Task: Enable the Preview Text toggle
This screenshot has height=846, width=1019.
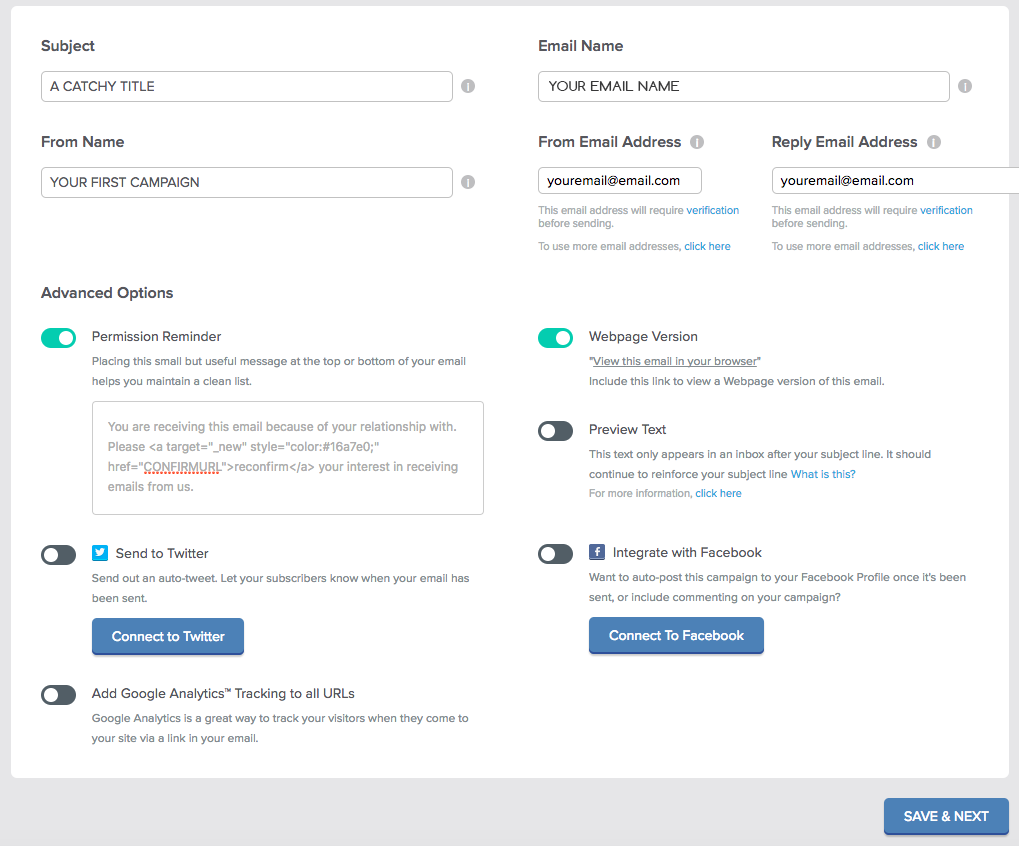Action: (556, 431)
